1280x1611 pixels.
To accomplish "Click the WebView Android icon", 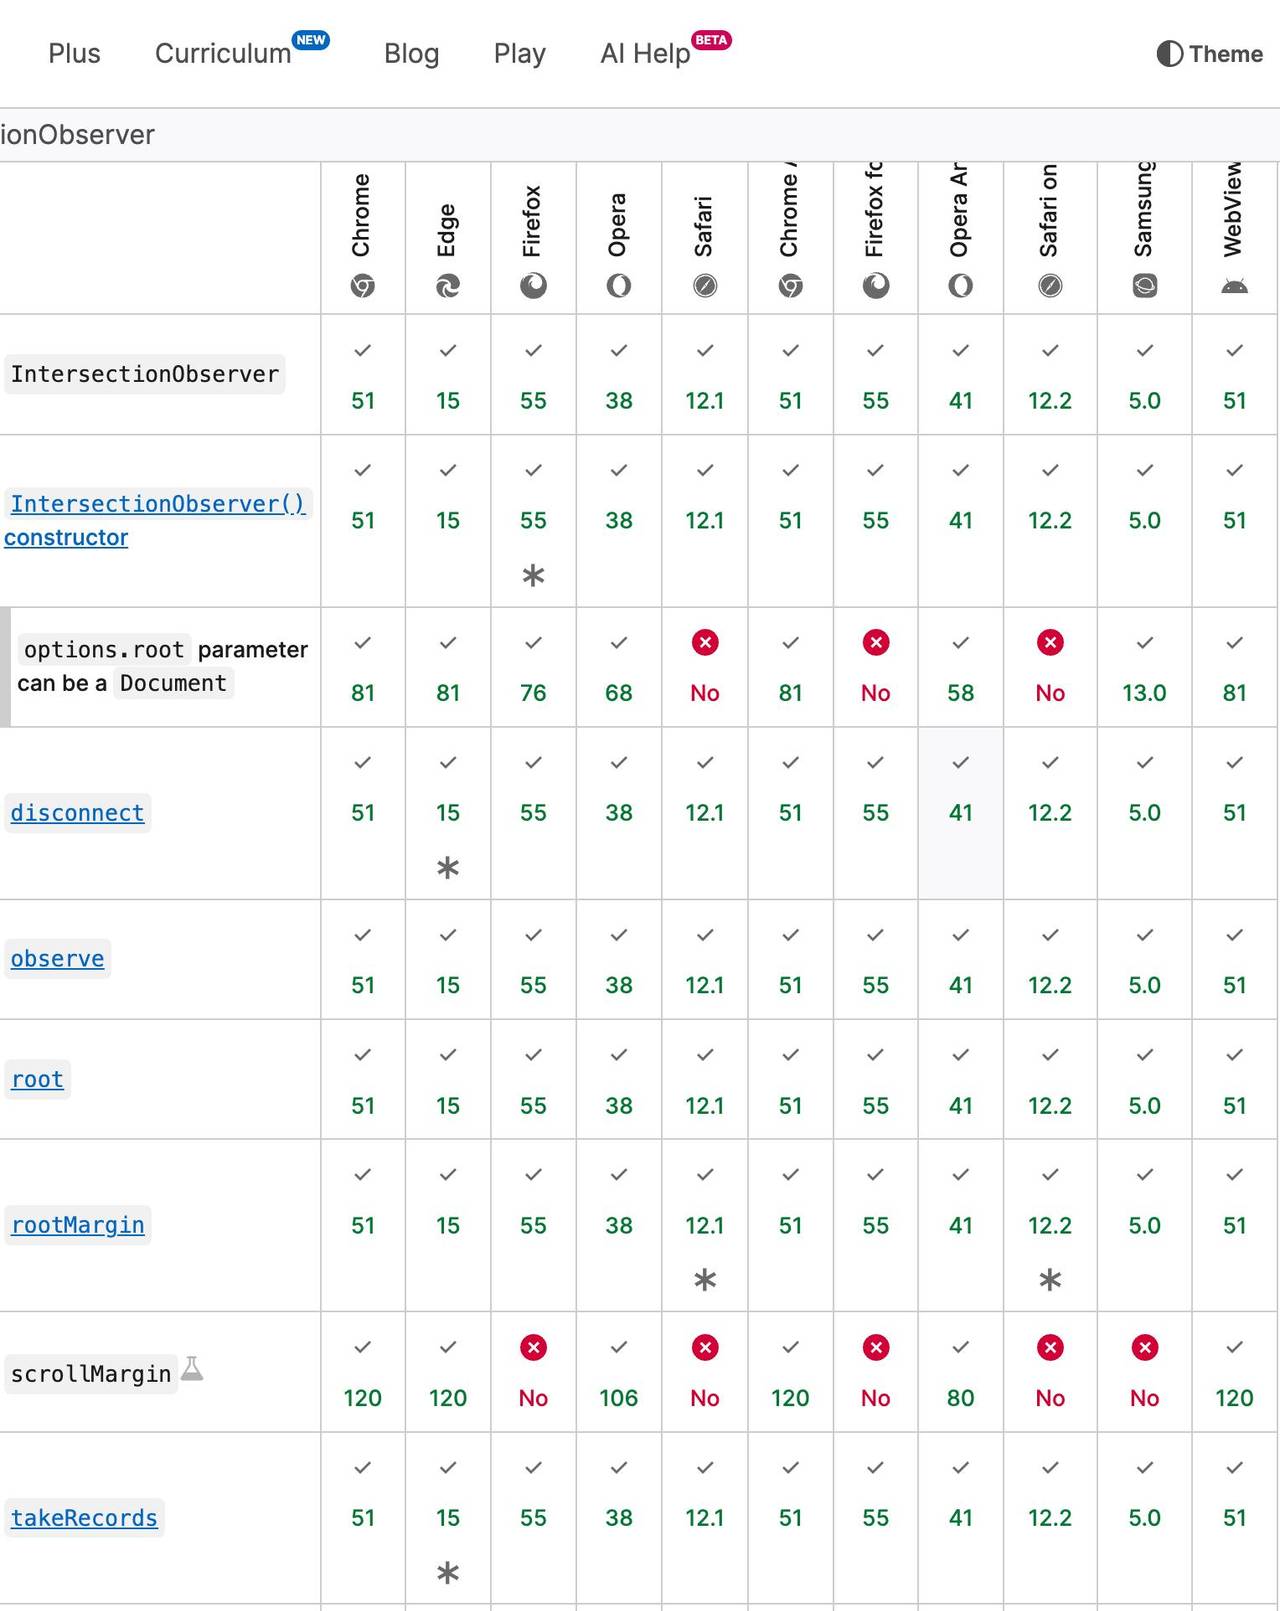I will click(1234, 287).
